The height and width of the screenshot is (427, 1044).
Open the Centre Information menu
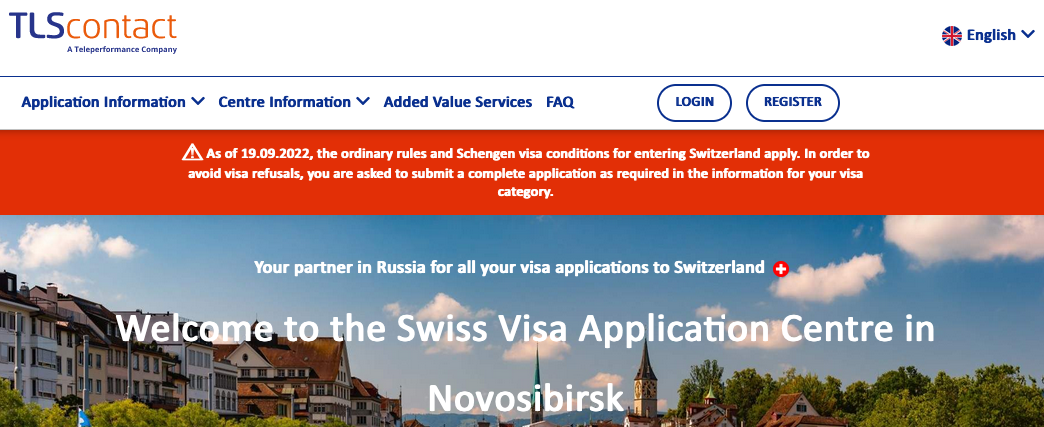tap(284, 102)
